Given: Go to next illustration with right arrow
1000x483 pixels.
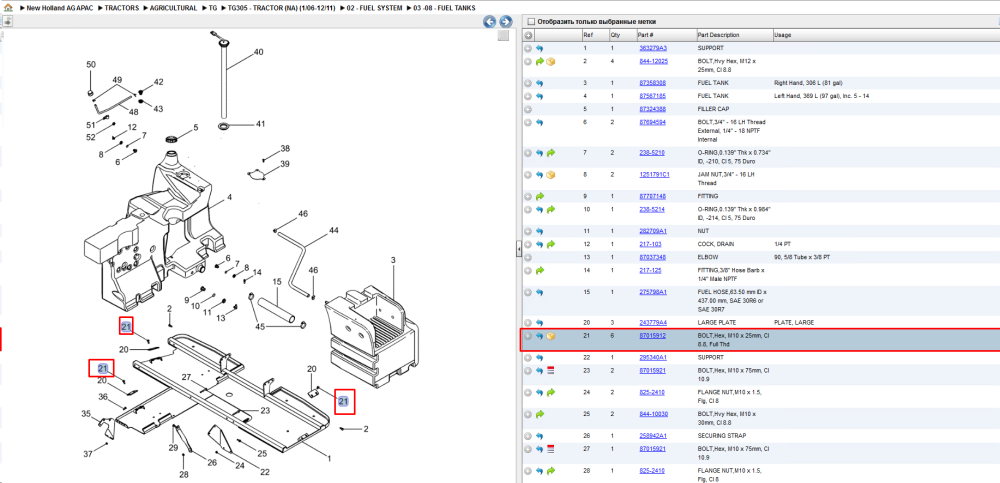Looking at the screenshot, I should (505, 22).
